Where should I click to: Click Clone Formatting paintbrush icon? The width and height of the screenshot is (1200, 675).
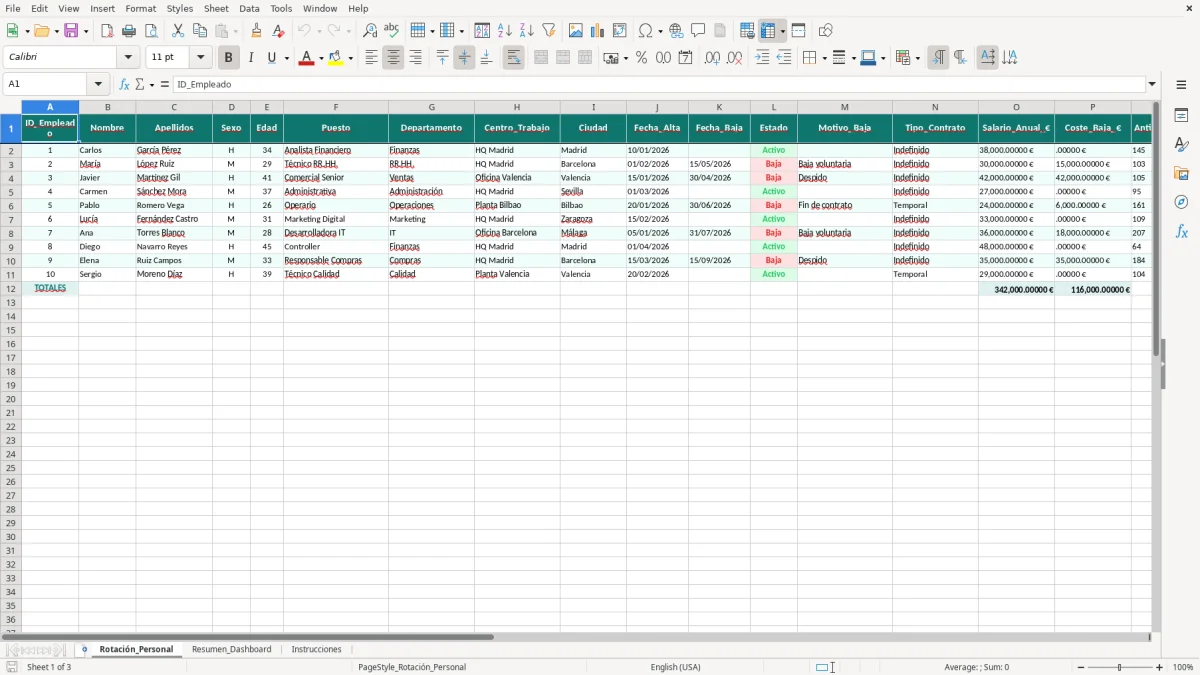point(257,31)
